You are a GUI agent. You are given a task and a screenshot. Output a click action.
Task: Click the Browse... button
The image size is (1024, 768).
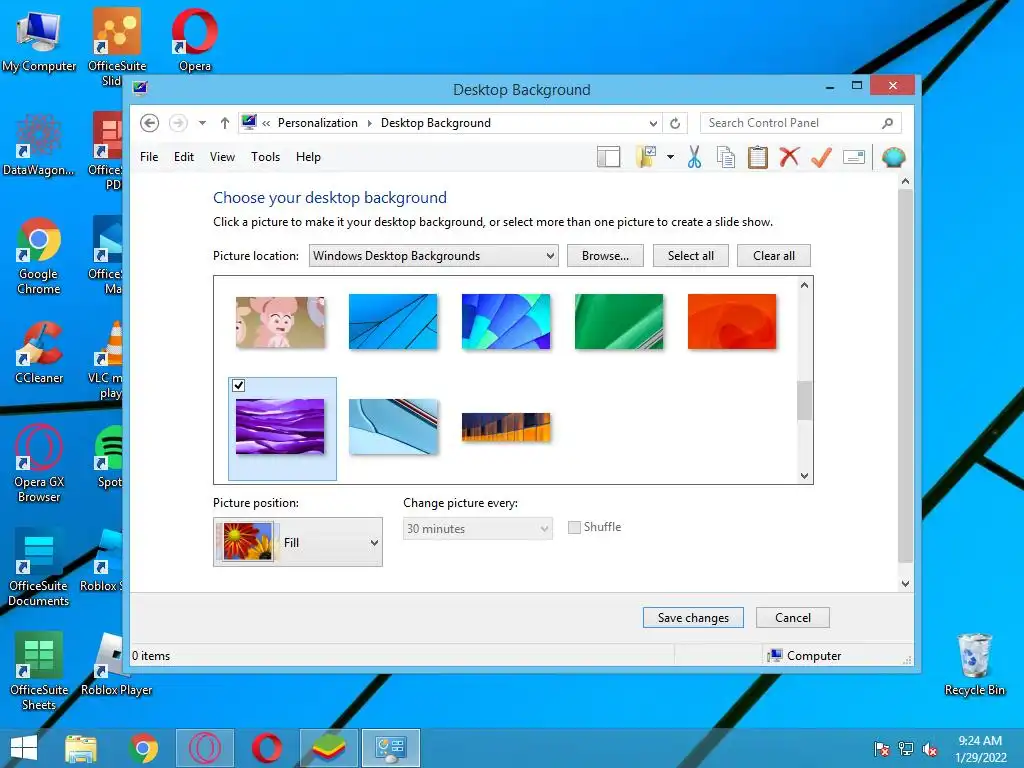coord(605,255)
